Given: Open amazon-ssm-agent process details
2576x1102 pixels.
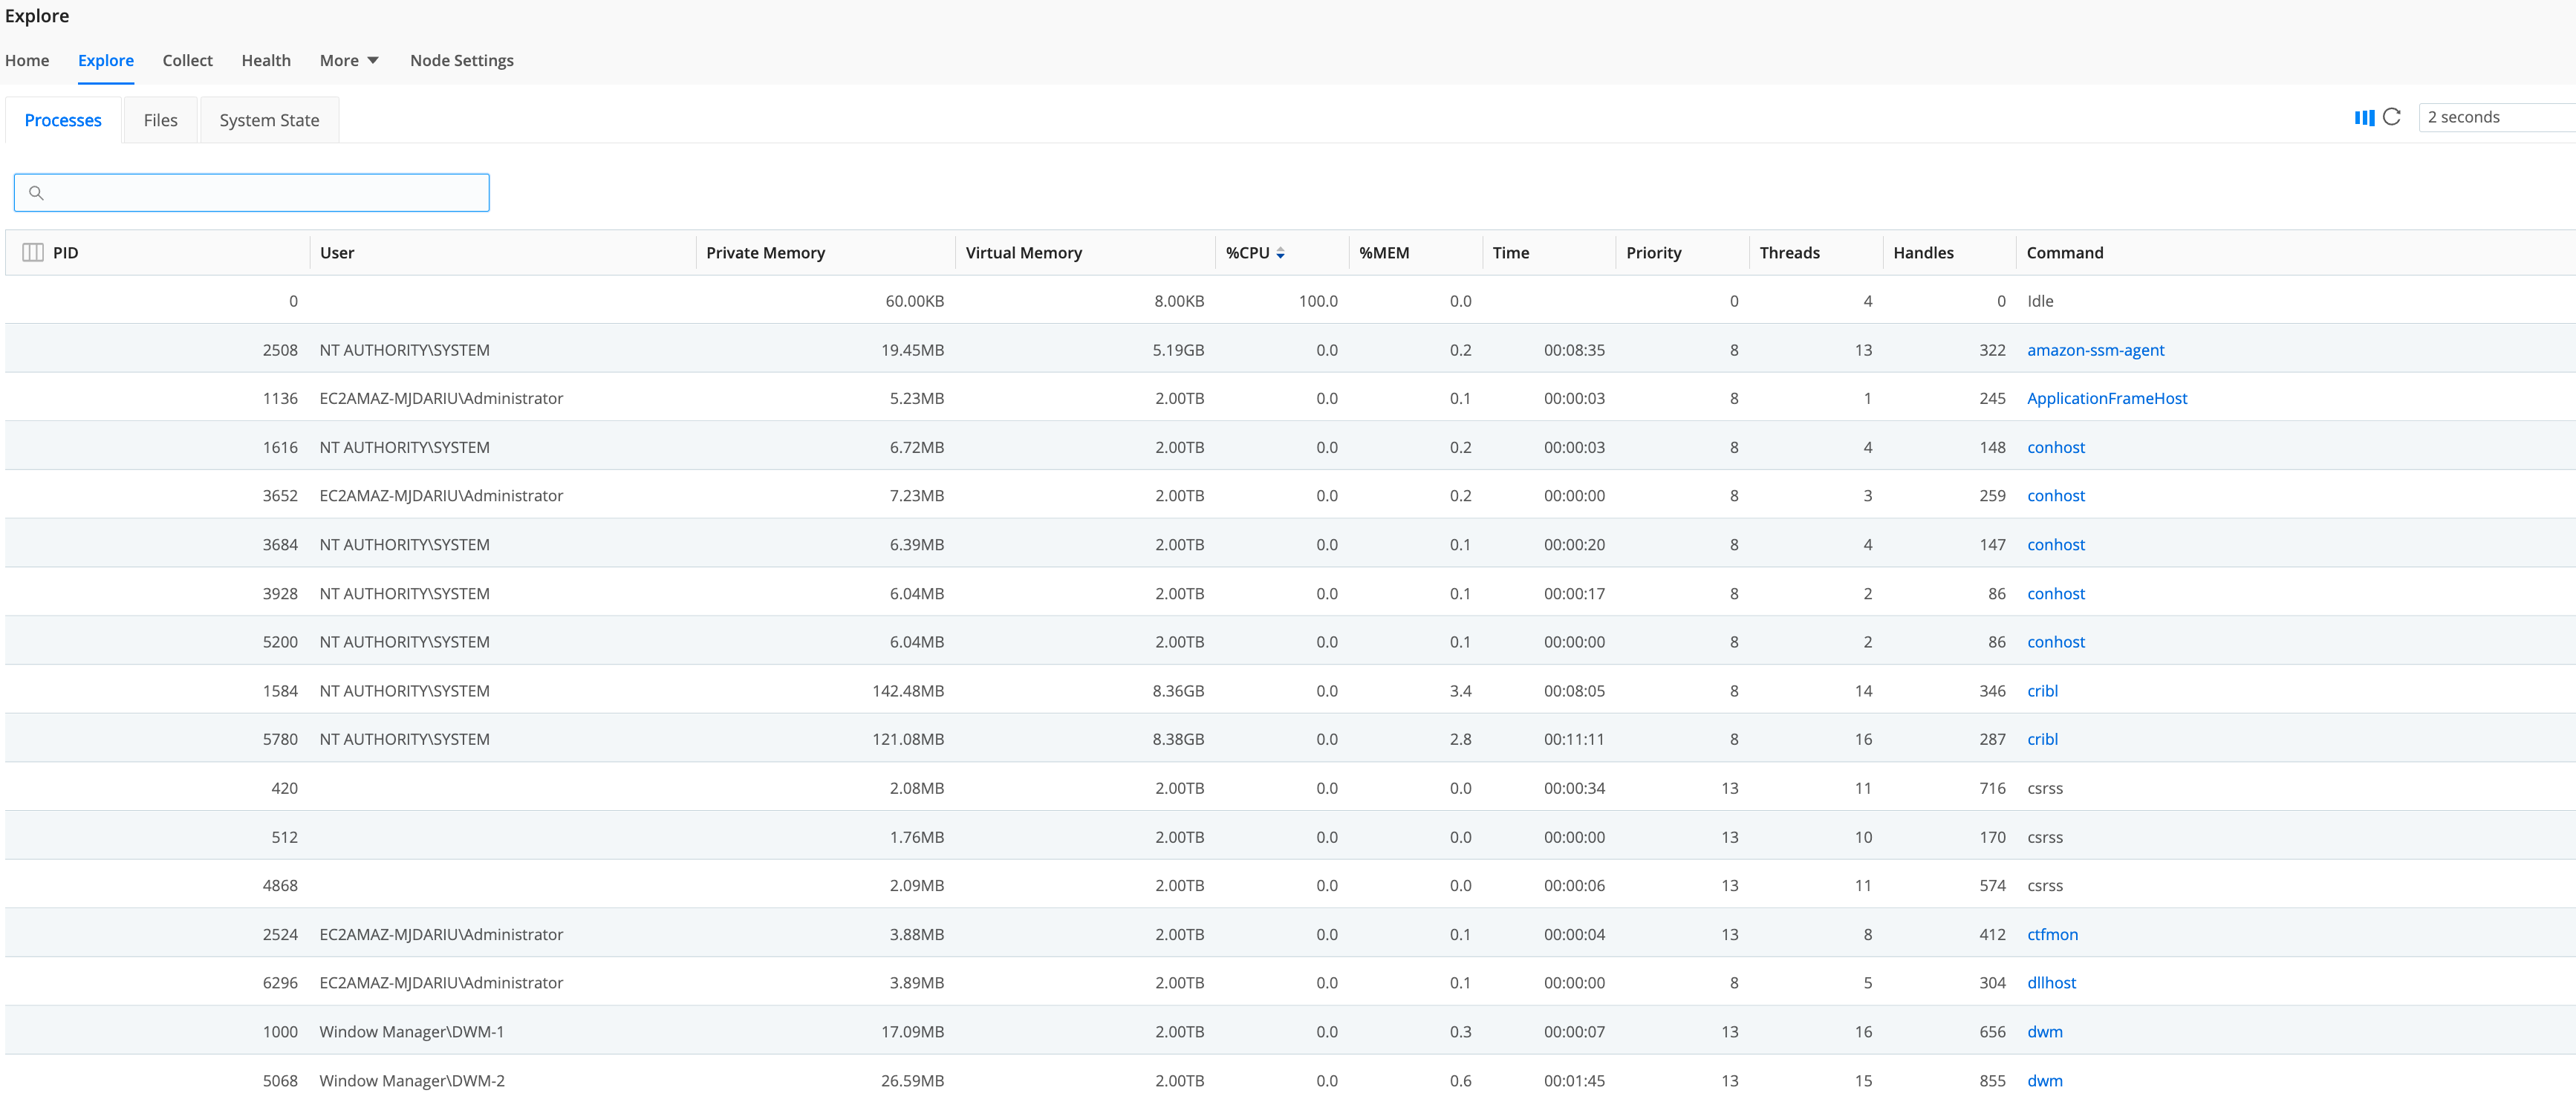Looking at the screenshot, I should pos(2096,349).
